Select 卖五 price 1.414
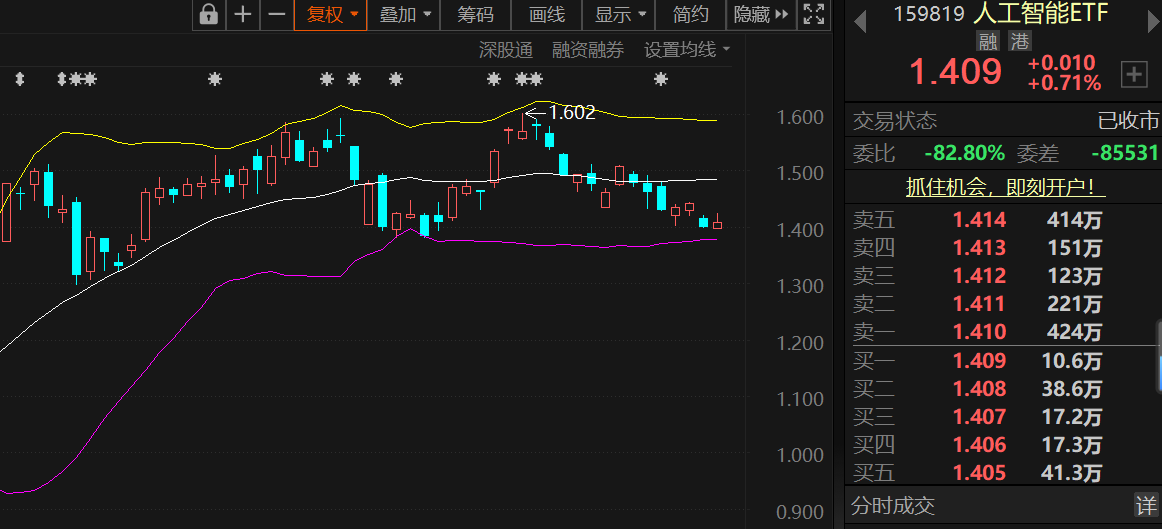Image resolution: width=1162 pixels, height=529 pixels. 980,220
